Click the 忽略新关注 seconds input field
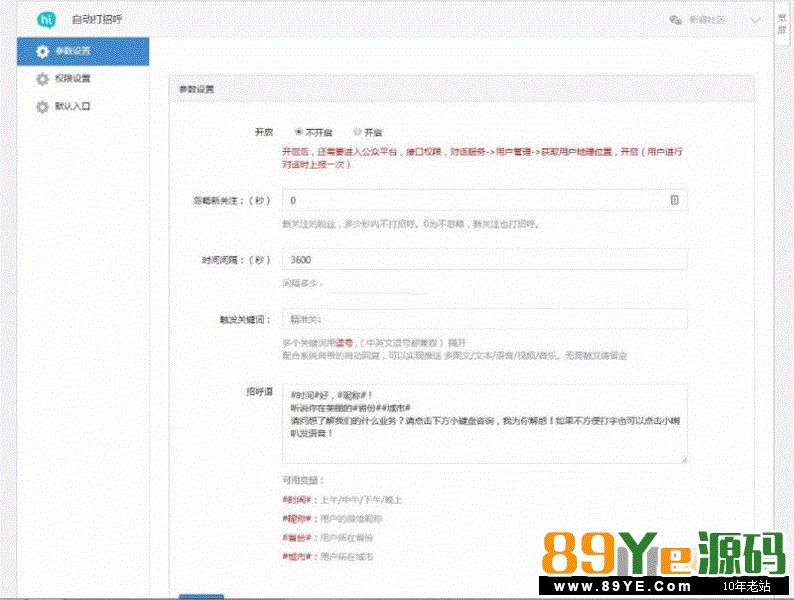The height and width of the screenshot is (600, 794). pyautogui.click(x=485, y=201)
